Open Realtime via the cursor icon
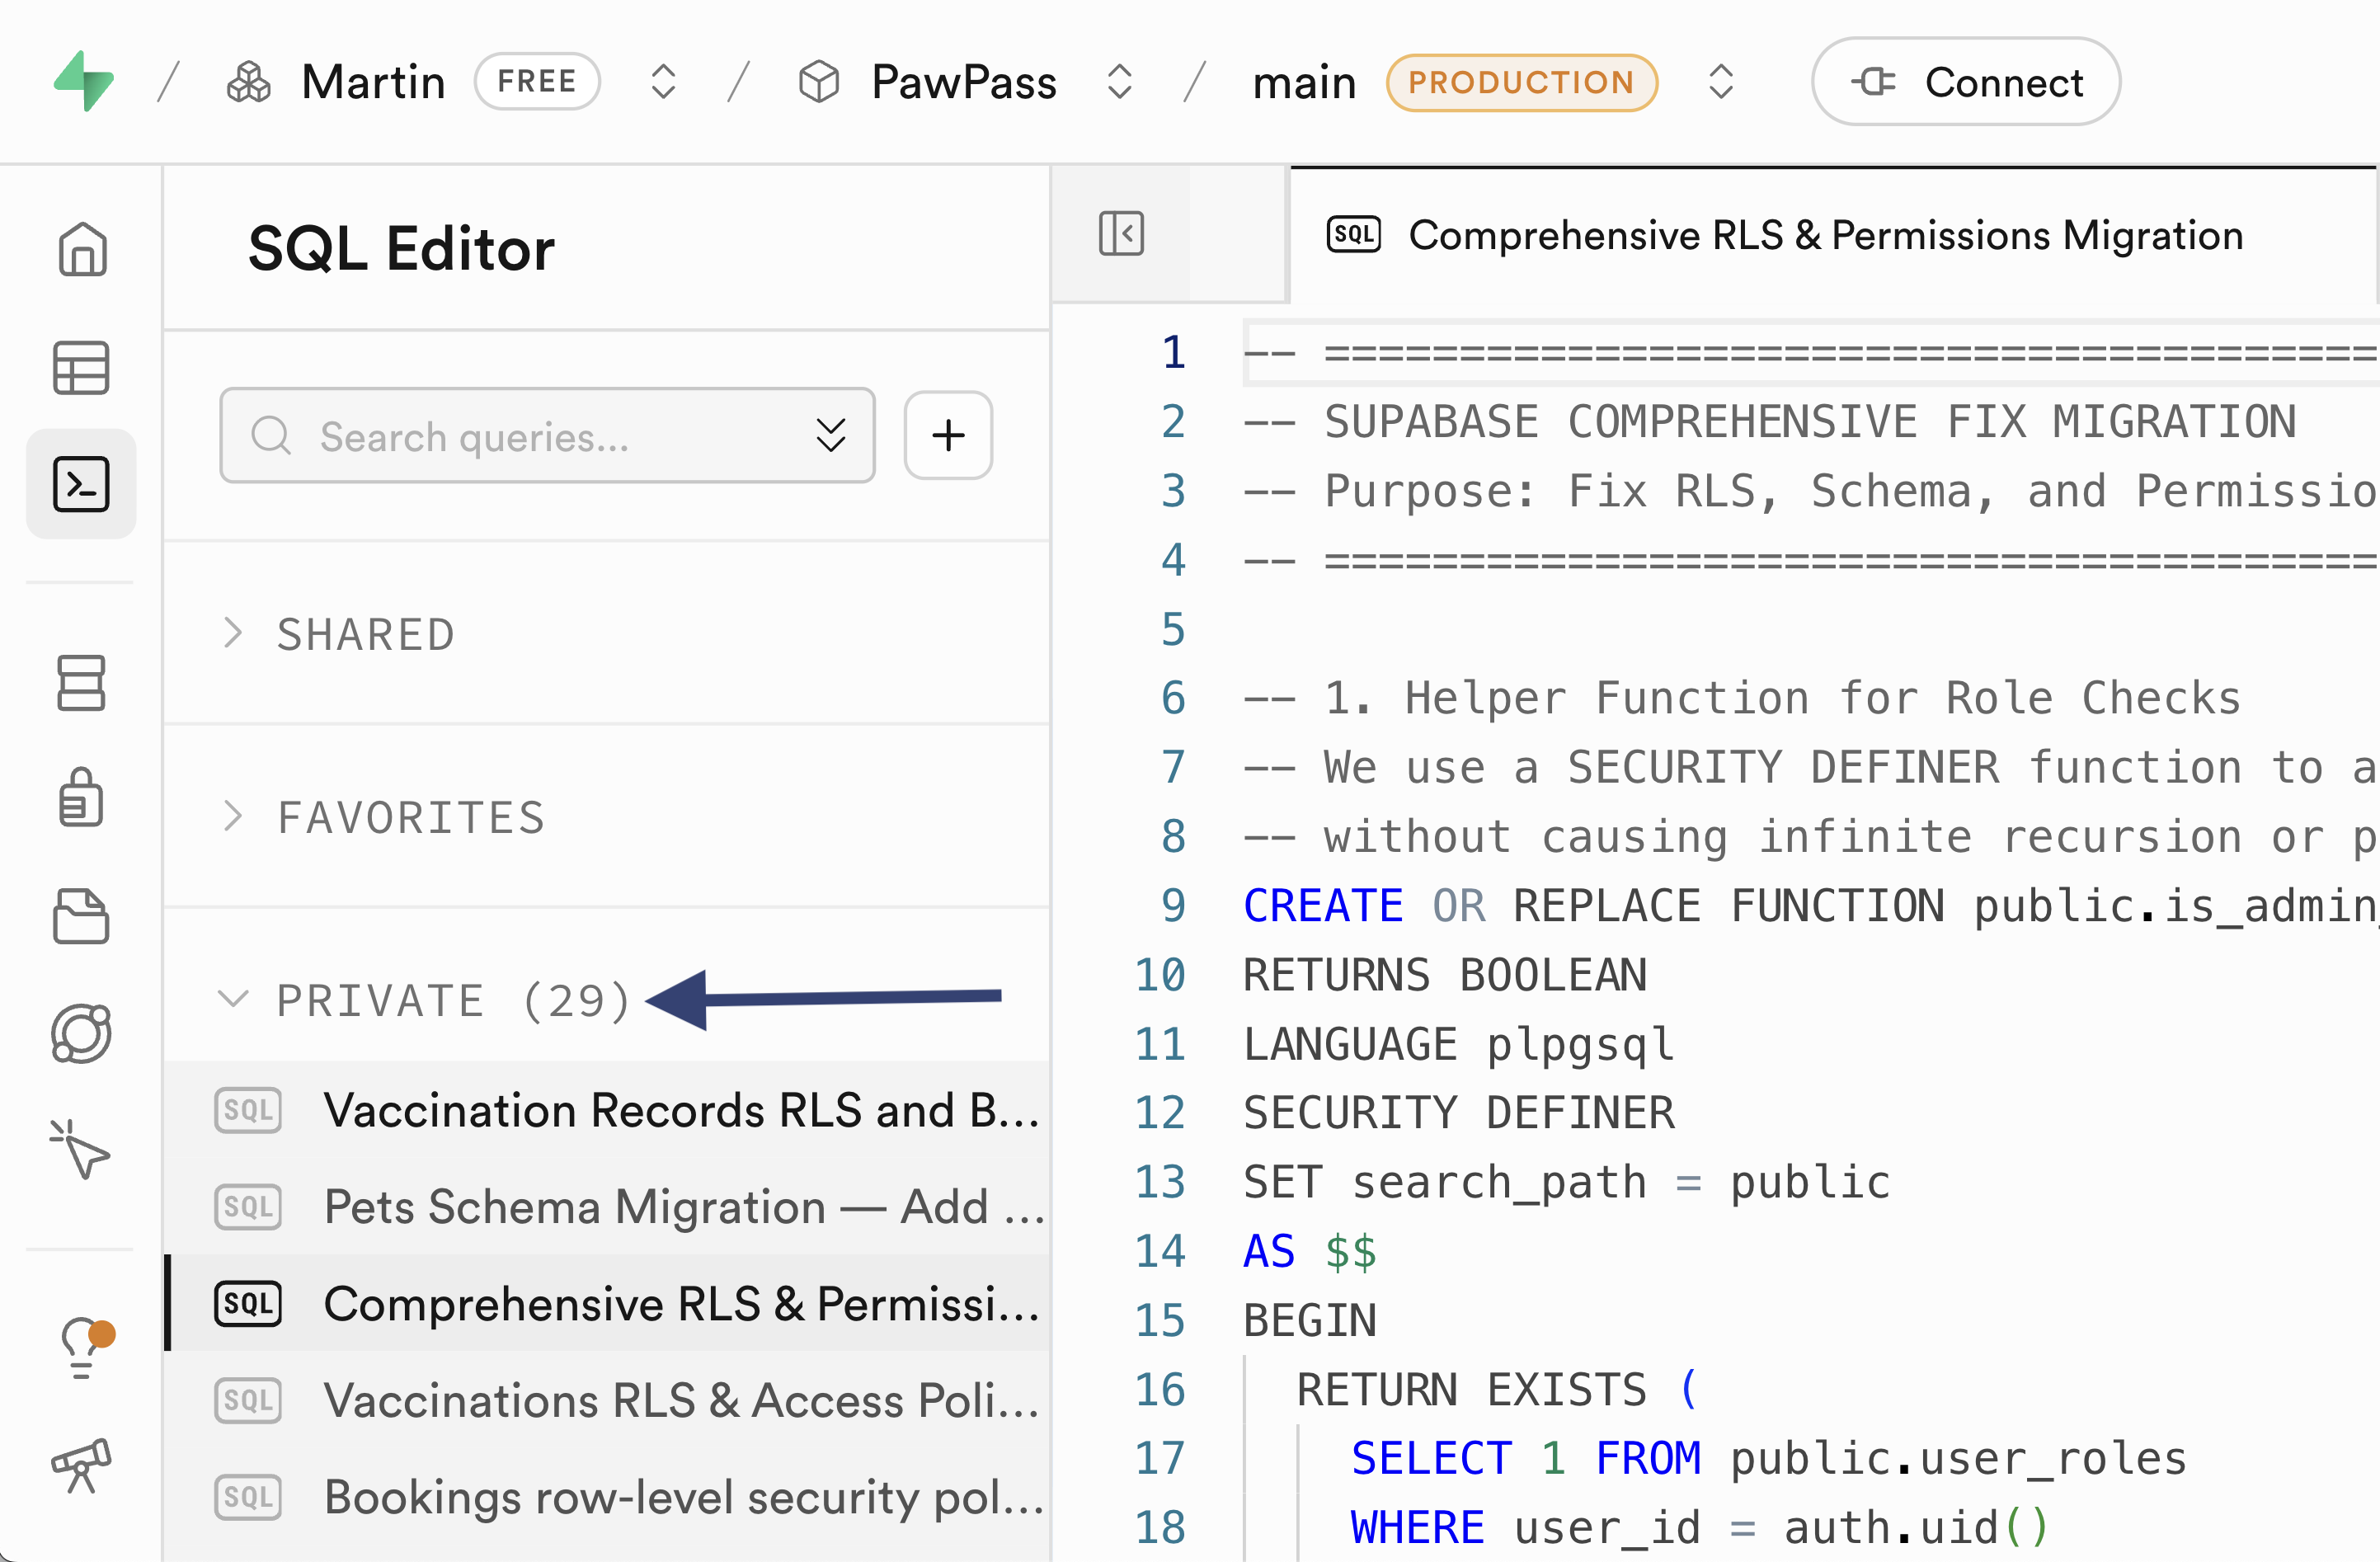The image size is (2380, 1562). click(82, 1152)
